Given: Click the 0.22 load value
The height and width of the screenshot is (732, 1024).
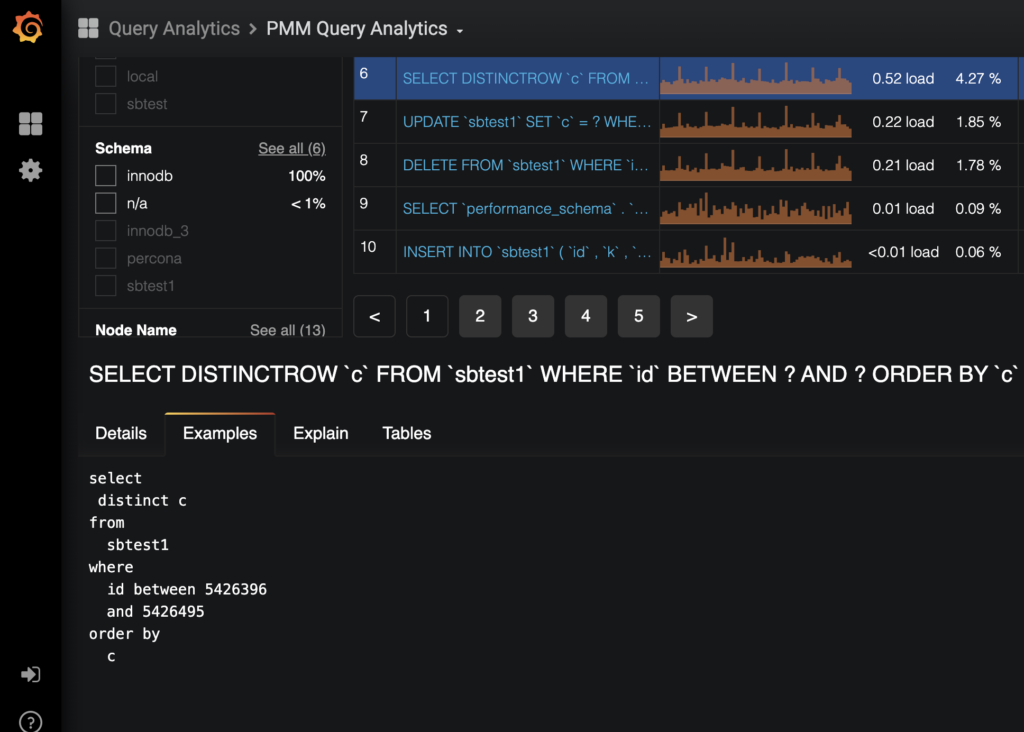Looking at the screenshot, I should coord(903,122).
